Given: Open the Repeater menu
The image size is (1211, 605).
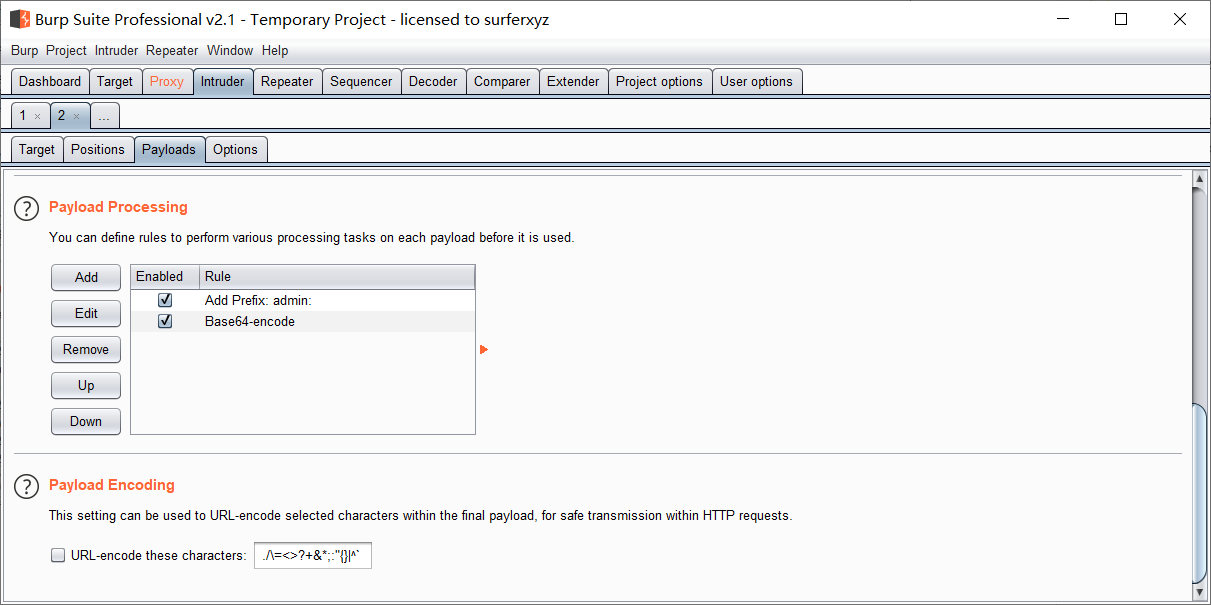Looking at the screenshot, I should coord(172,50).
